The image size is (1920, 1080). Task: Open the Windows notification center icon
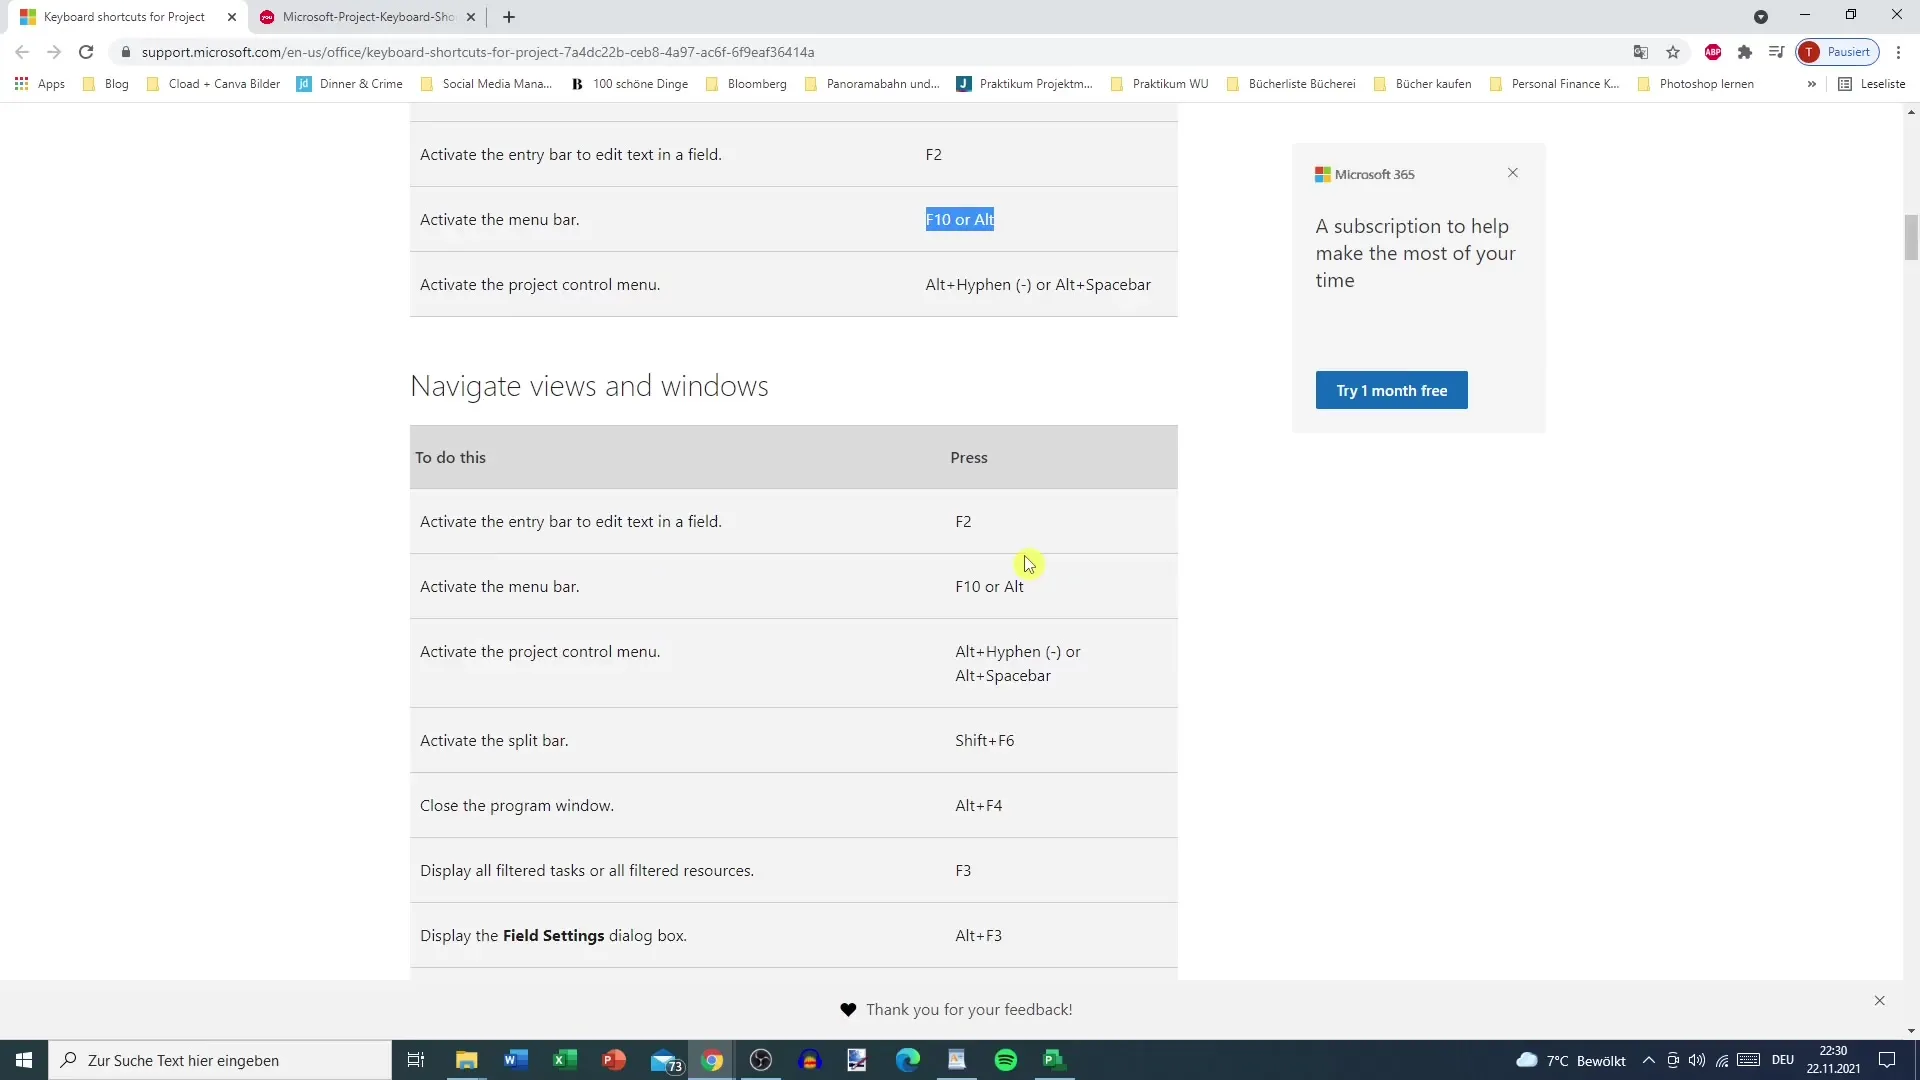click(1887, 1060)
